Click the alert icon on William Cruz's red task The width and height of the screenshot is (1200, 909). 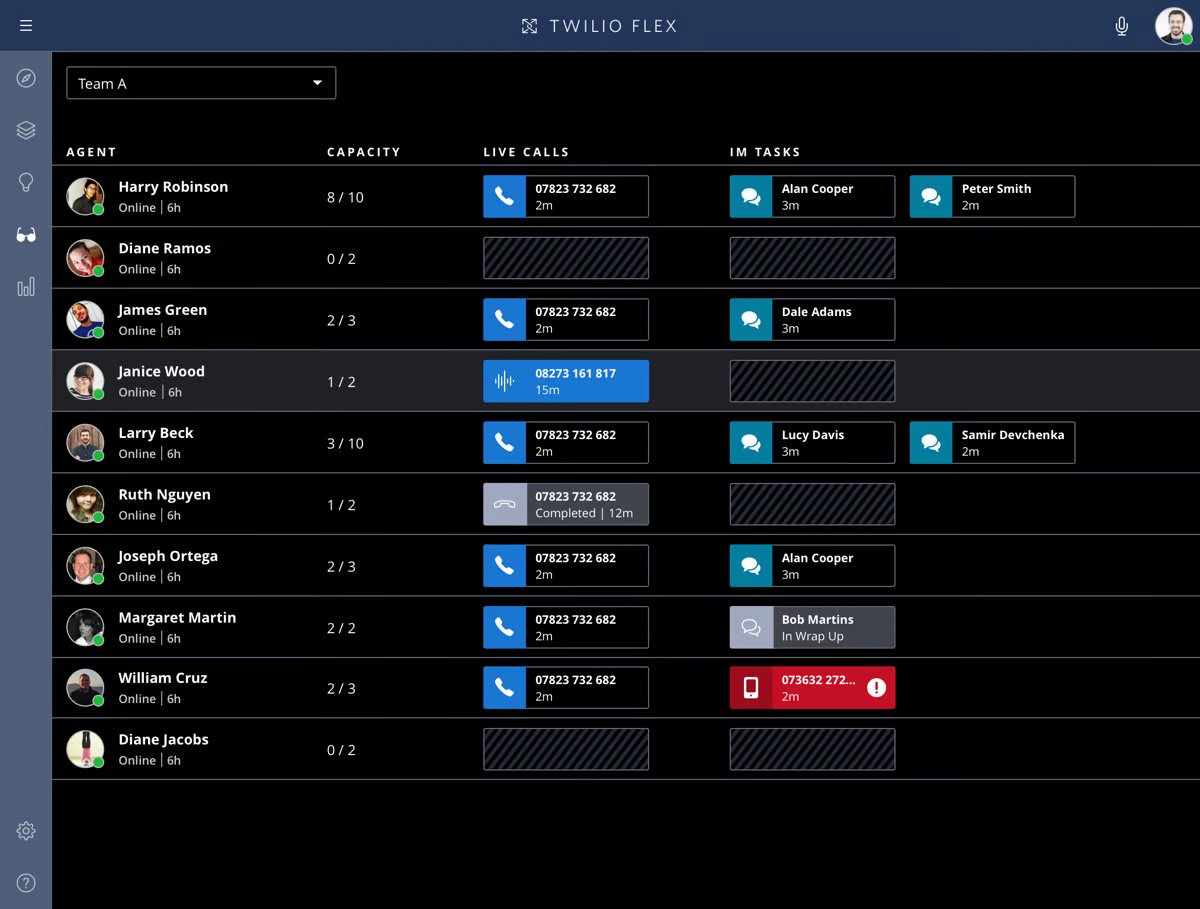[x=876, y=687]
